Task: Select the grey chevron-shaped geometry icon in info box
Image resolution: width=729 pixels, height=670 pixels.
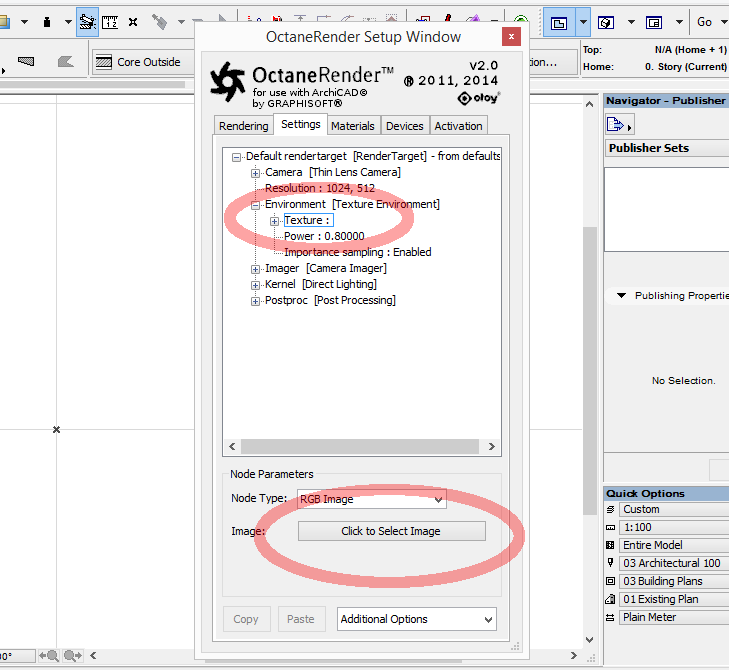Action: click(x=66, y=61)
